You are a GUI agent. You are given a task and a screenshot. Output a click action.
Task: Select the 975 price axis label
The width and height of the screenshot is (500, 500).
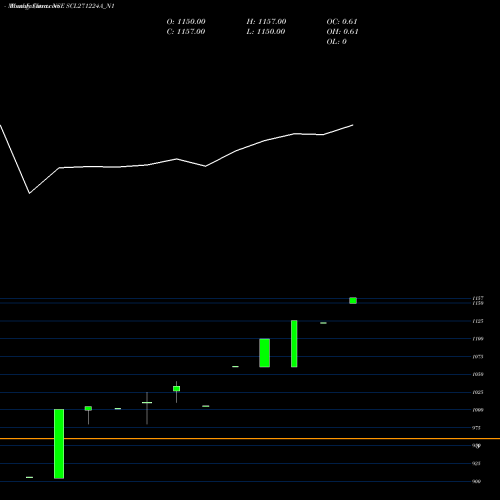476,428
